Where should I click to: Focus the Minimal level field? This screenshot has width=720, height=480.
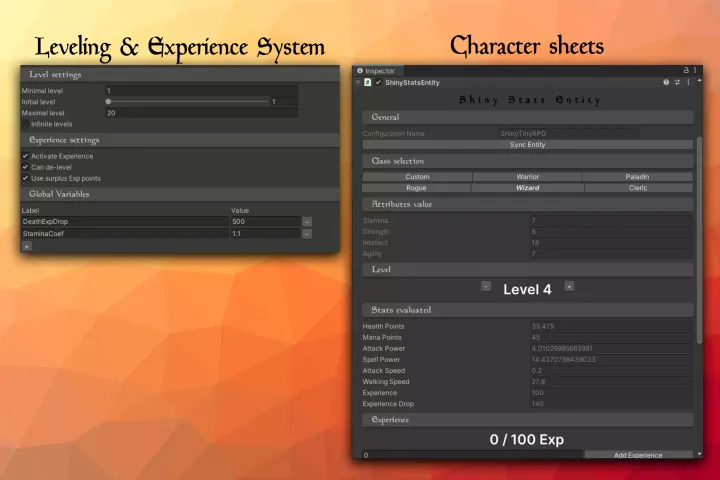[x=201, y=90]
